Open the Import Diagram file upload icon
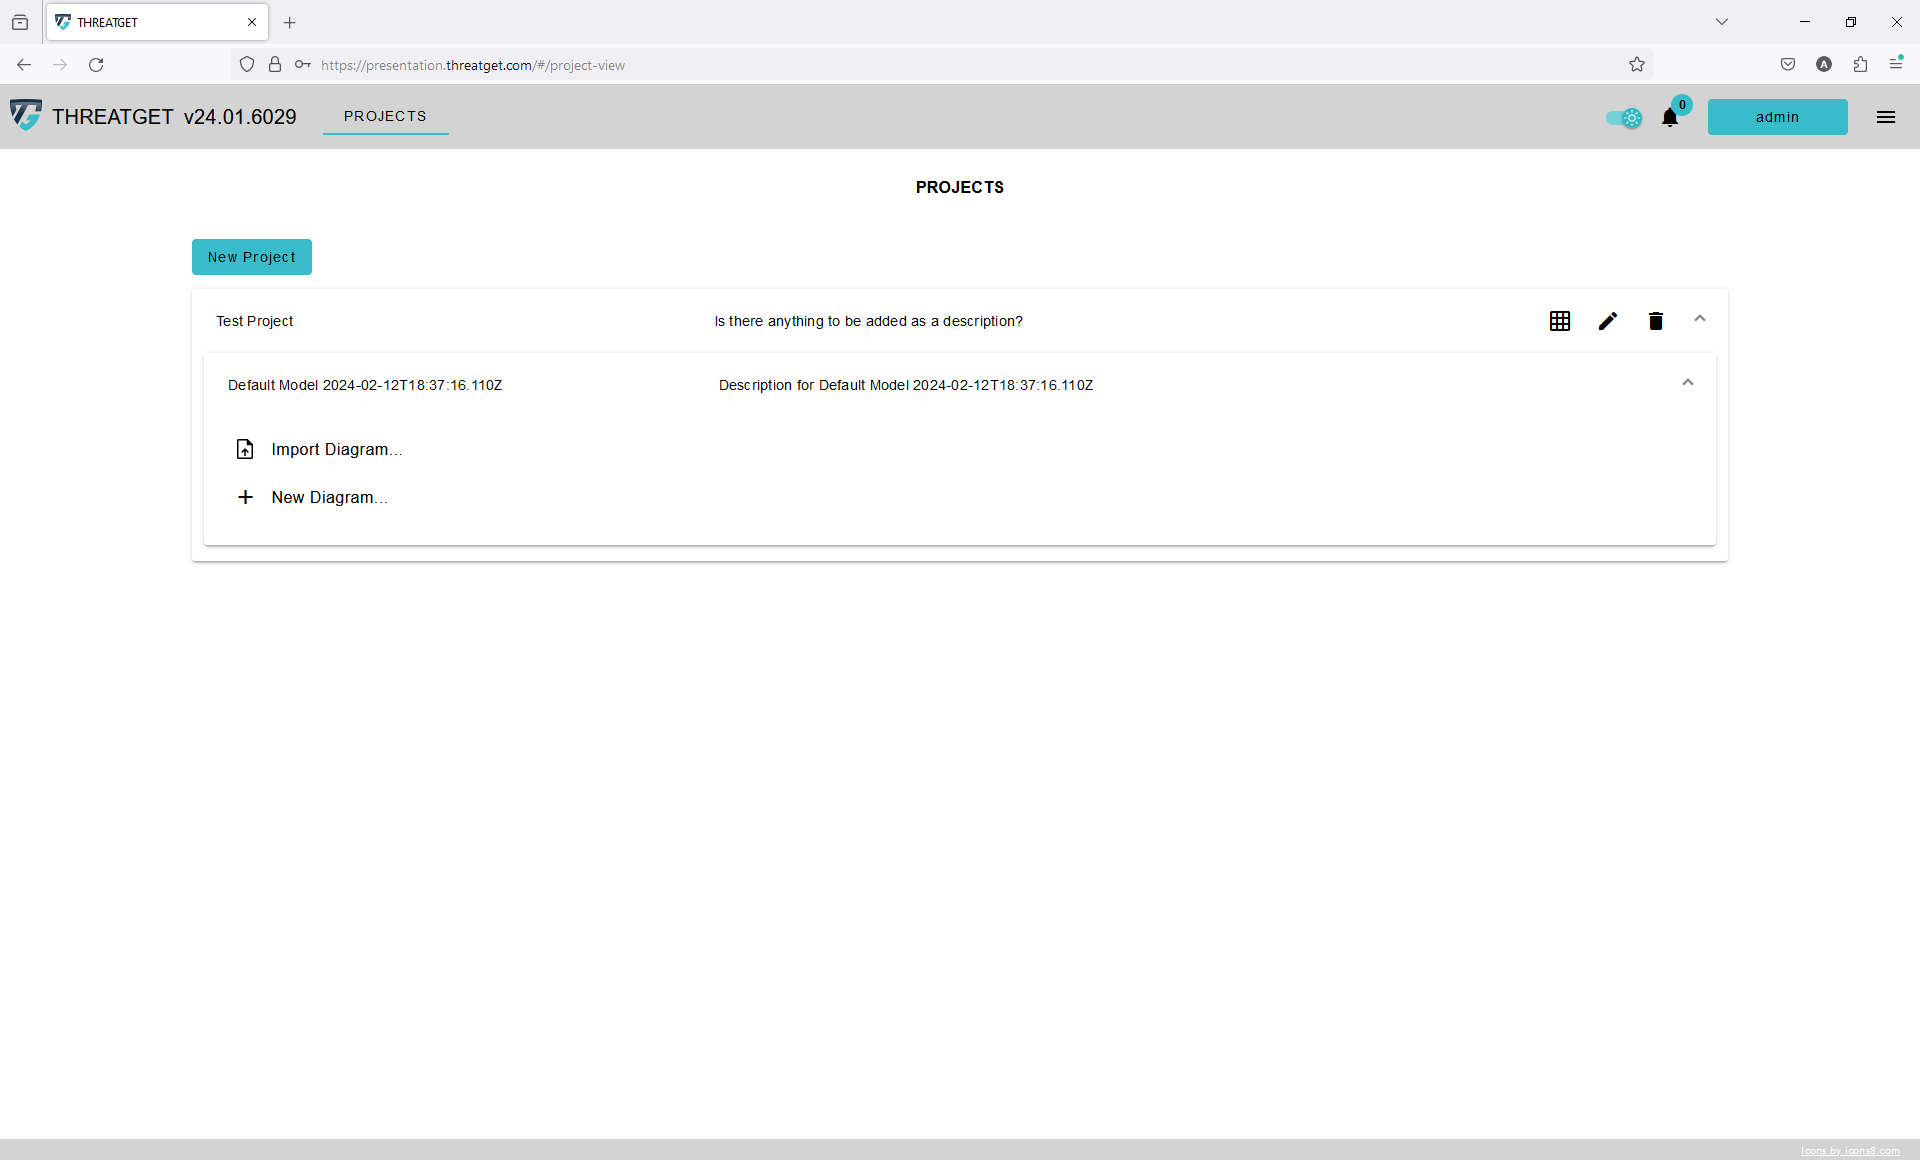Viewport: 1920px width, 1160px height. coord(246,449)
